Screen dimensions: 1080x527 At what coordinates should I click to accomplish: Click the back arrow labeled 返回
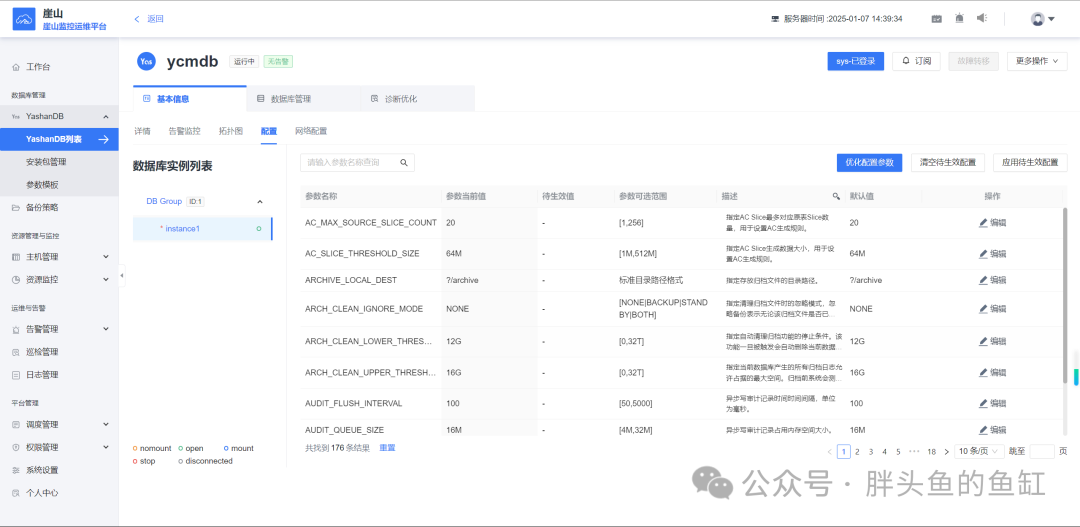[149, 19]
